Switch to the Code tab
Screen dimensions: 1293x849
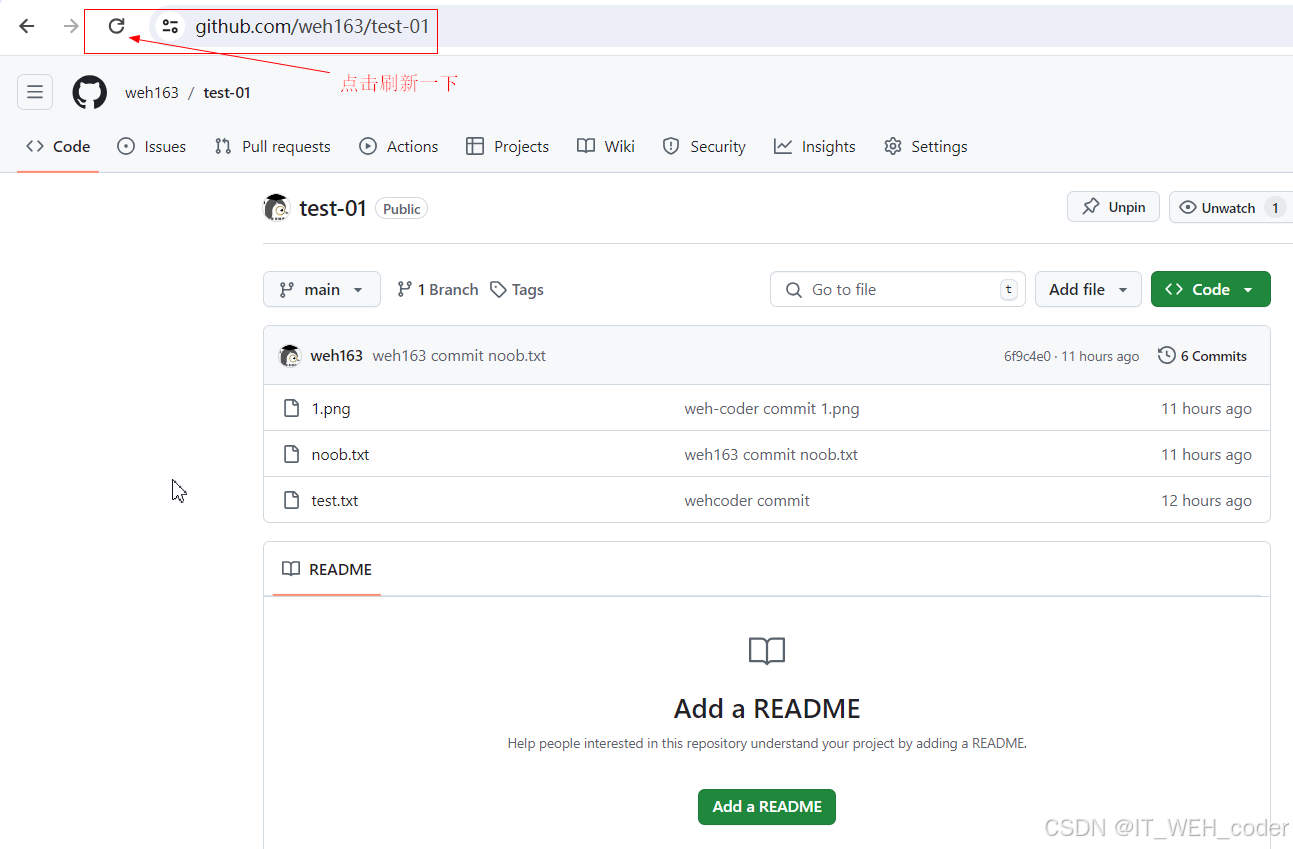tap(58, 146)
